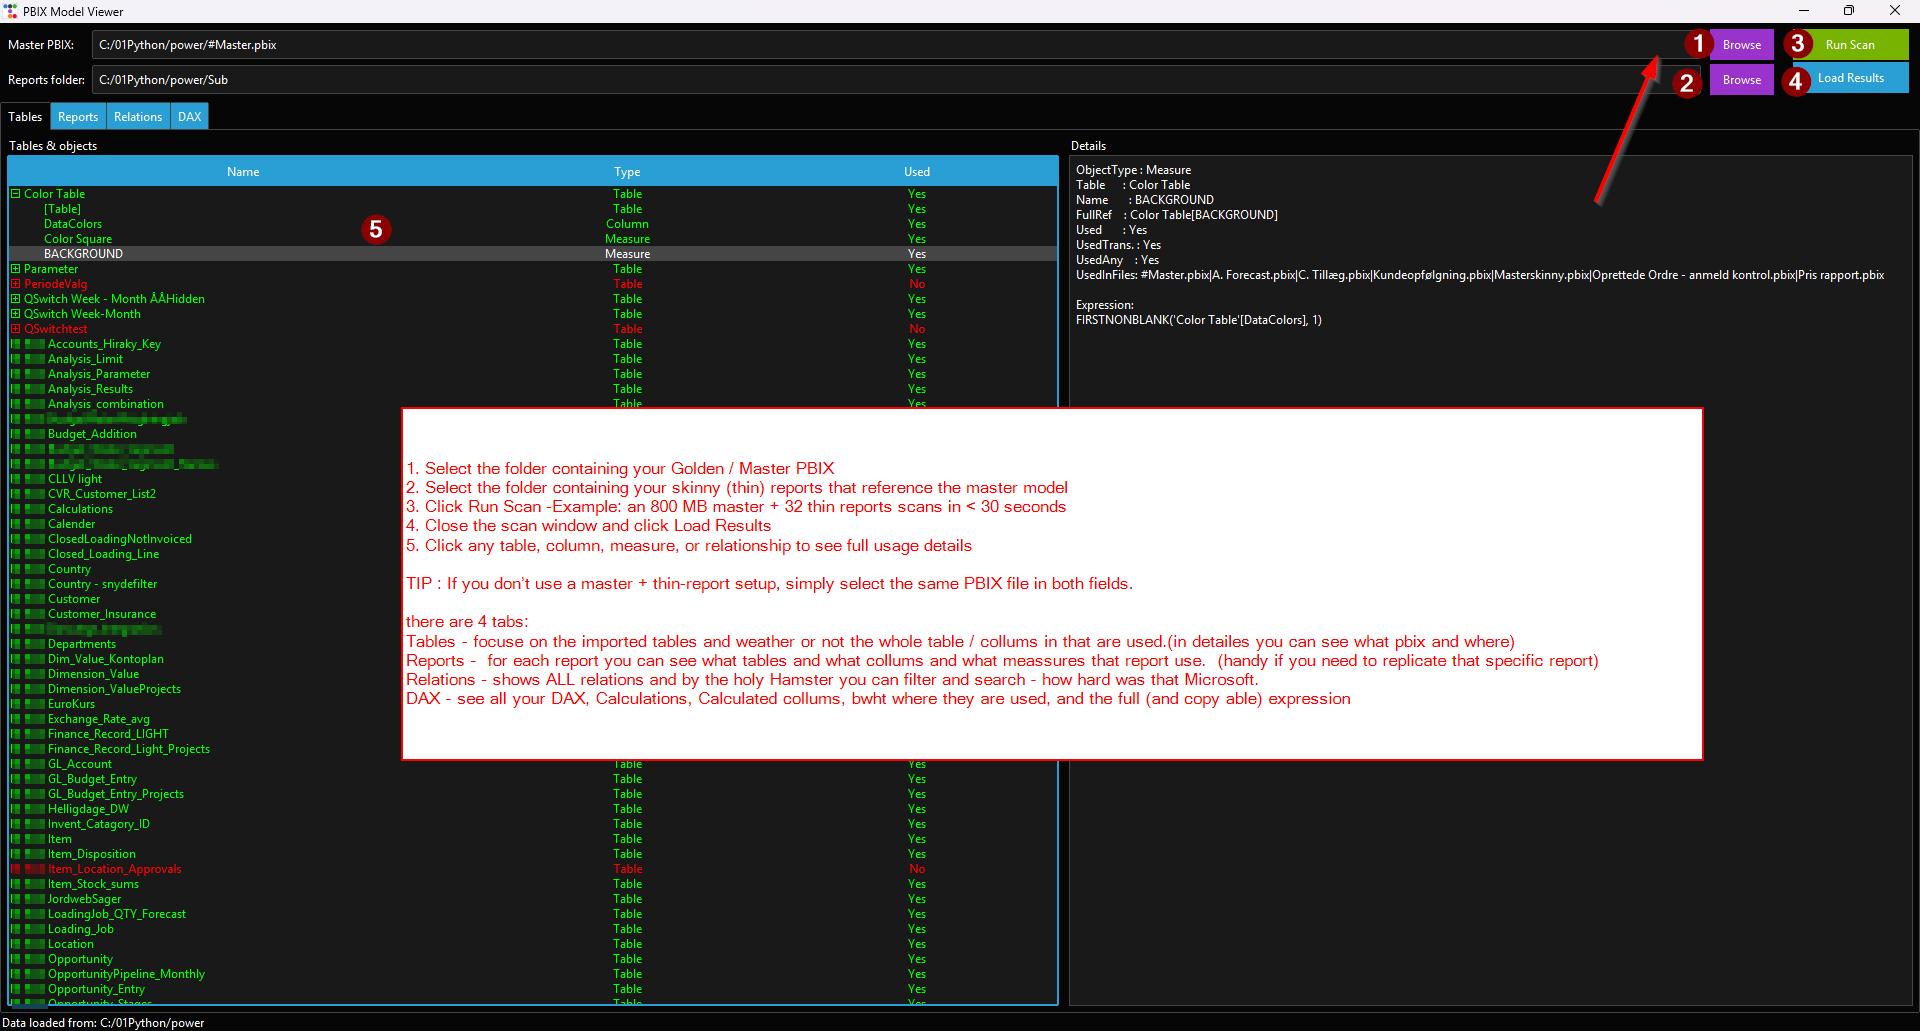Screen dimensions: 1920x1031
Task: Select the ClosedLoadingNotInvoiced table
Action: pos(120,539)
